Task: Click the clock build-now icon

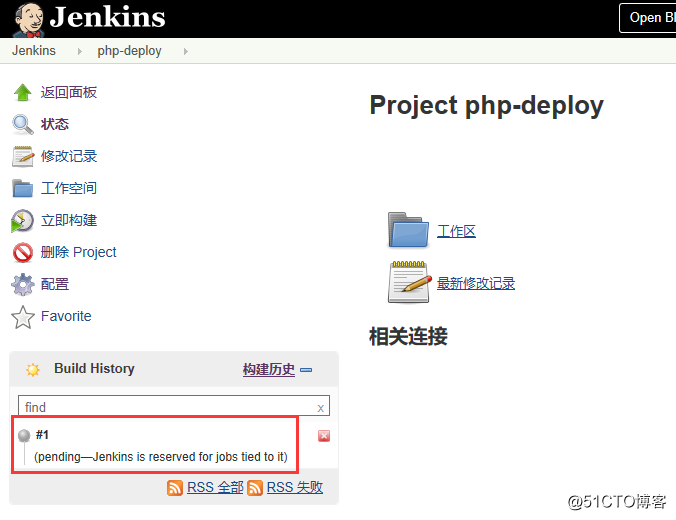Action: [x=22, y=220]
